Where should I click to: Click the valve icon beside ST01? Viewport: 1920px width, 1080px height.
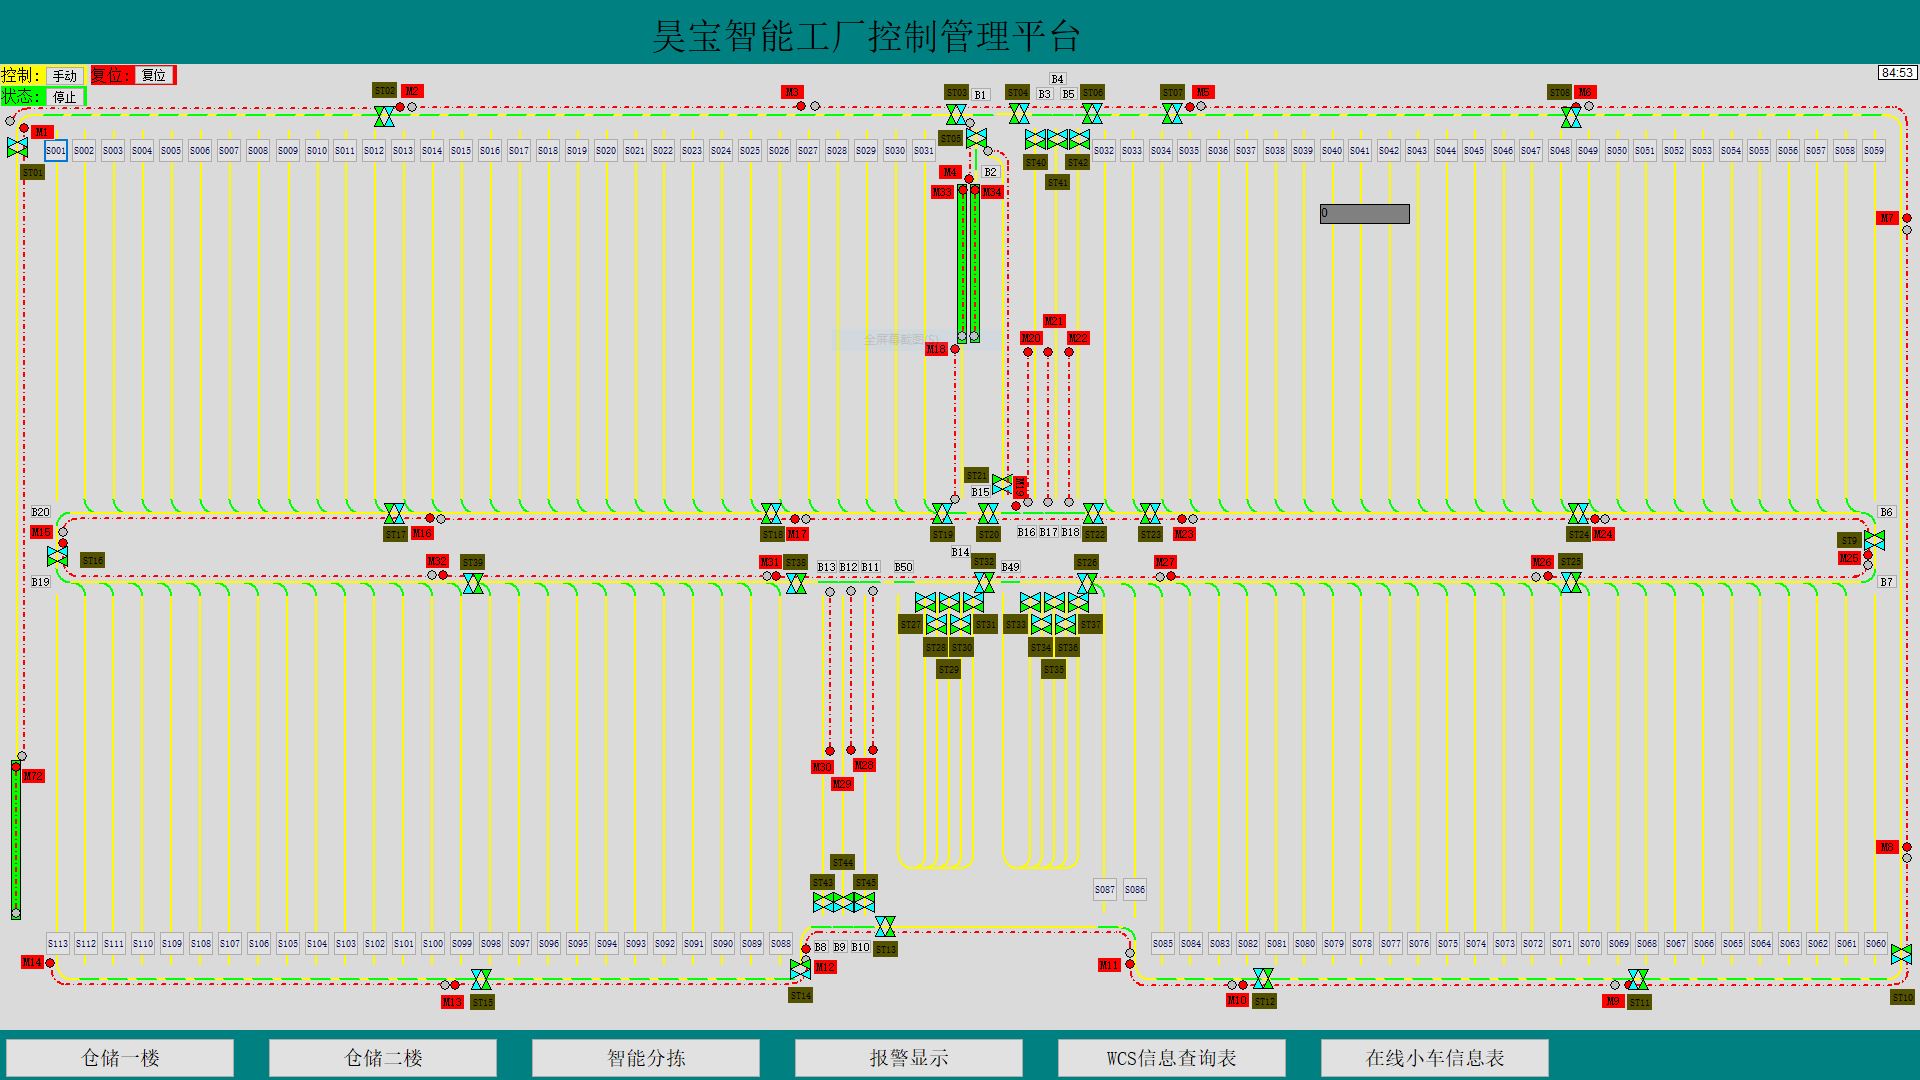17,148
